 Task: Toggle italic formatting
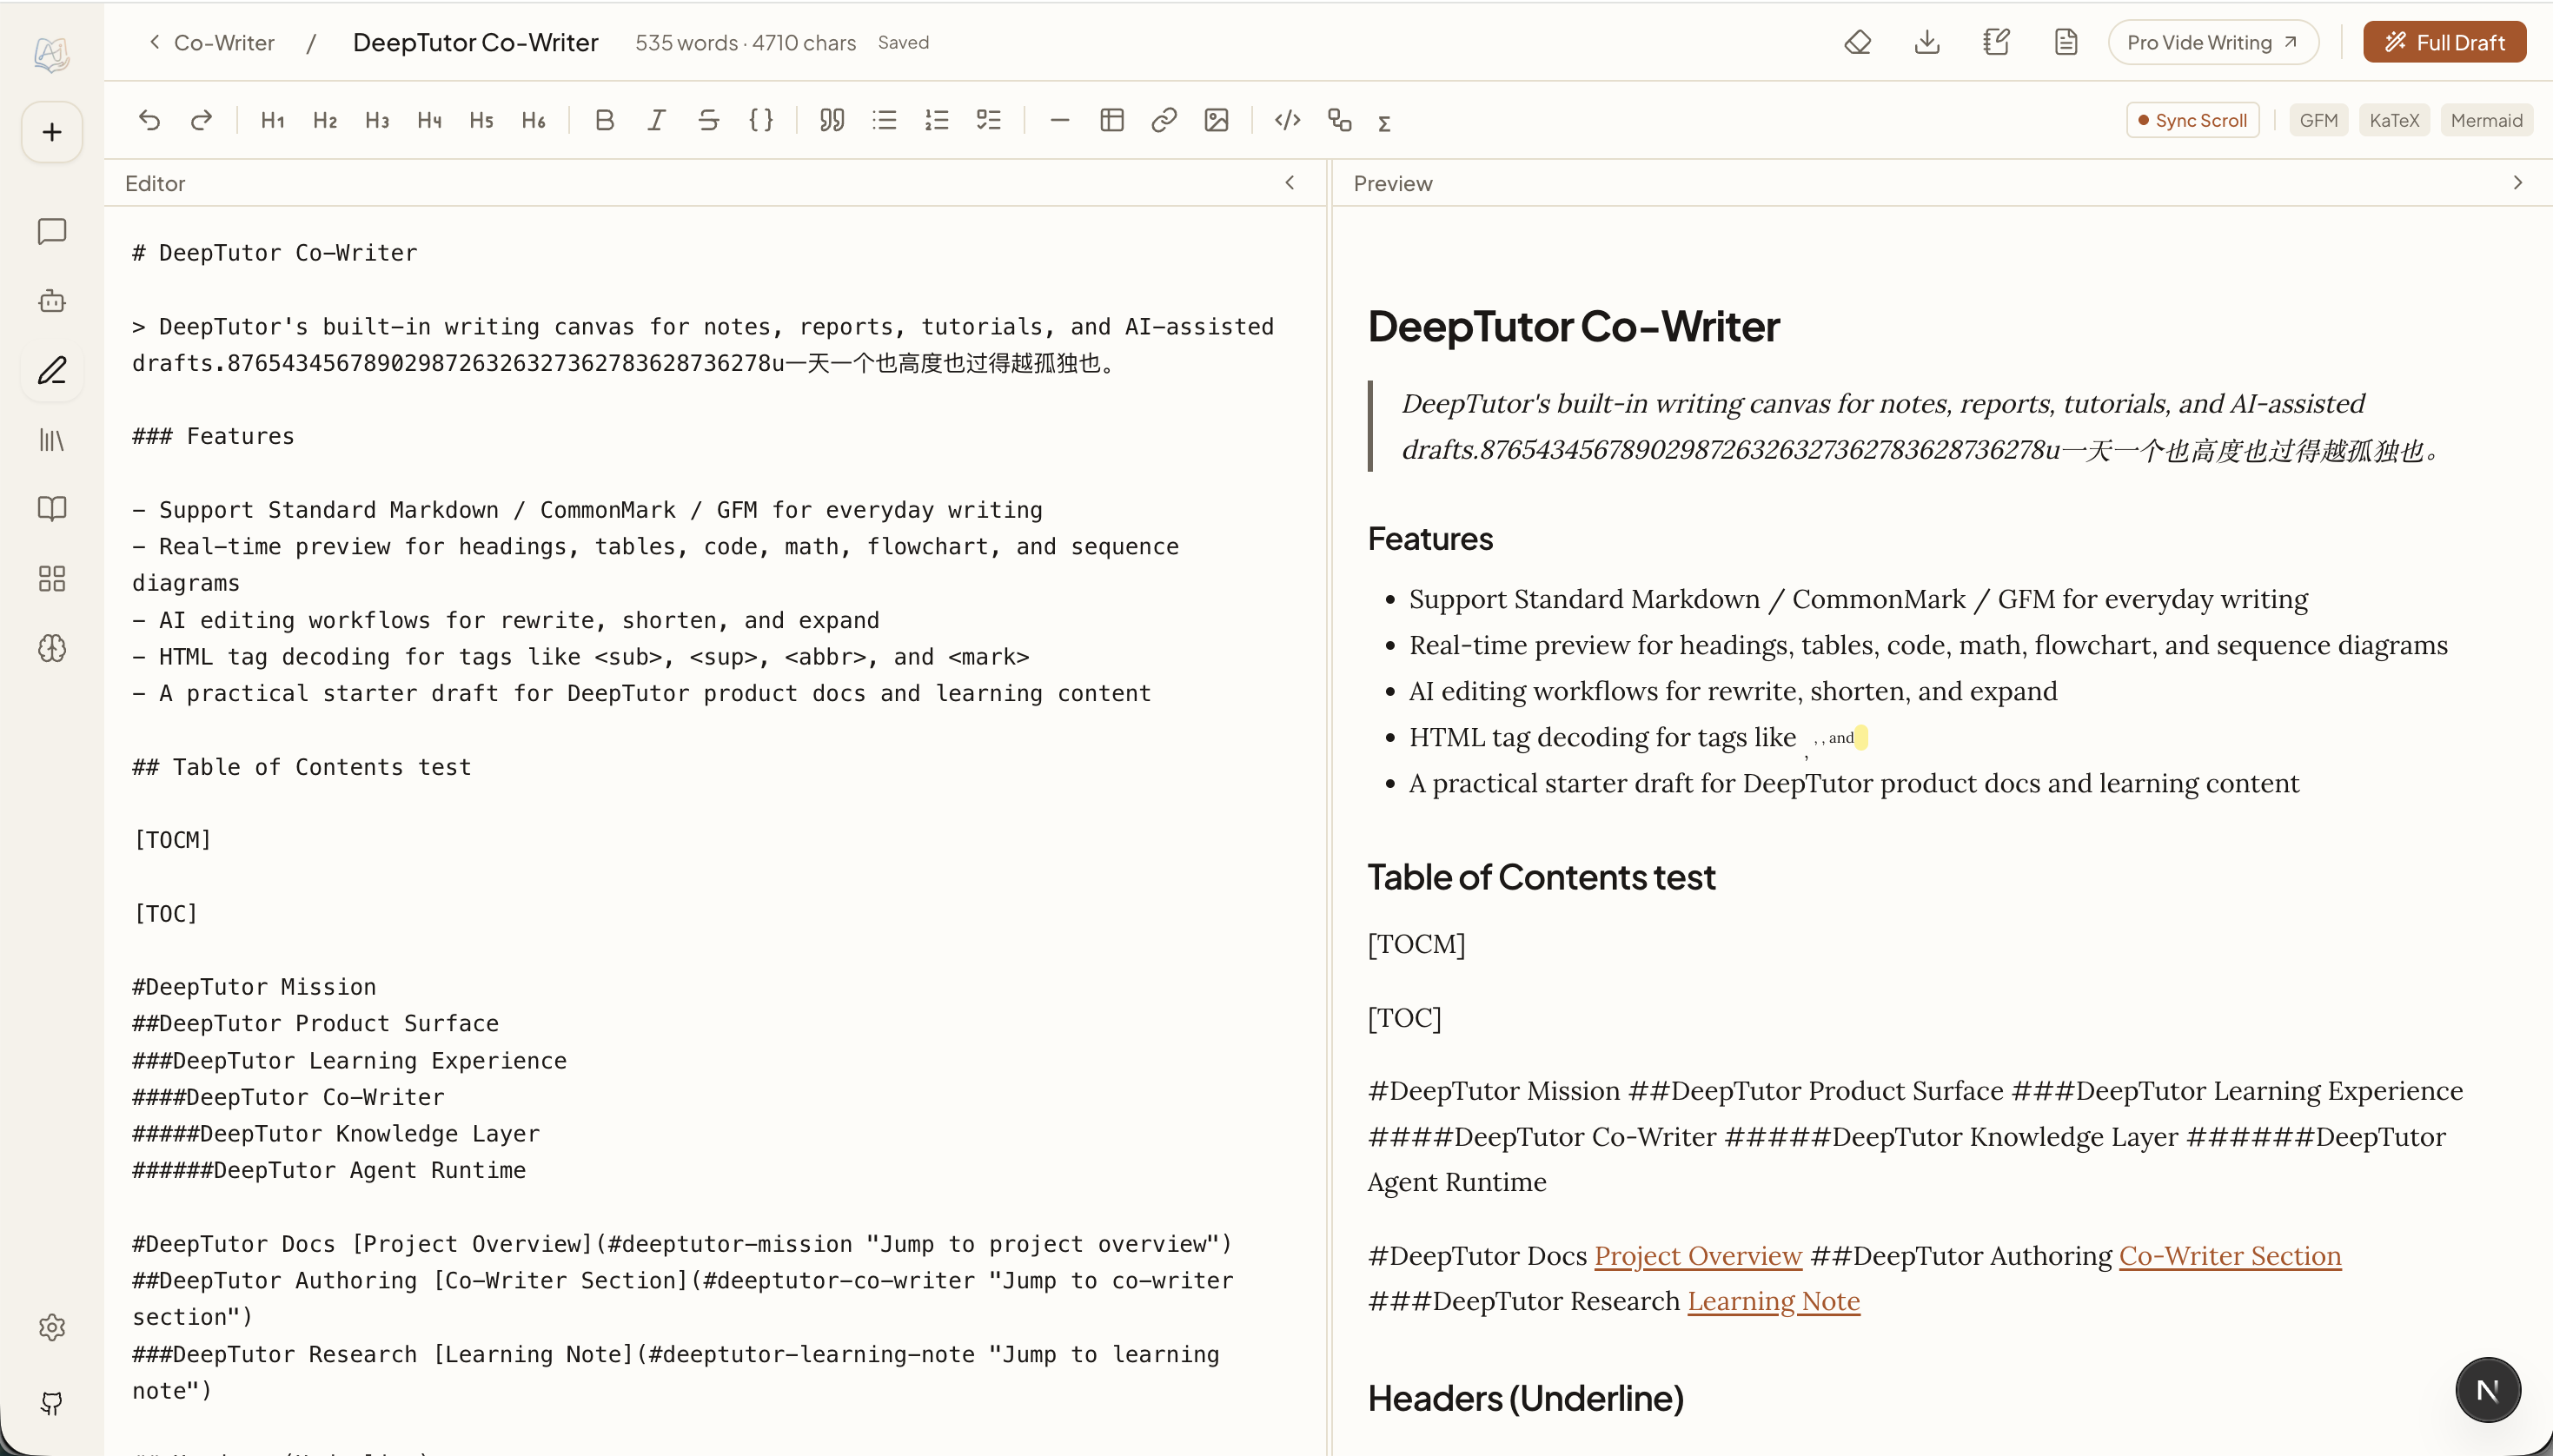coord(656,120)
